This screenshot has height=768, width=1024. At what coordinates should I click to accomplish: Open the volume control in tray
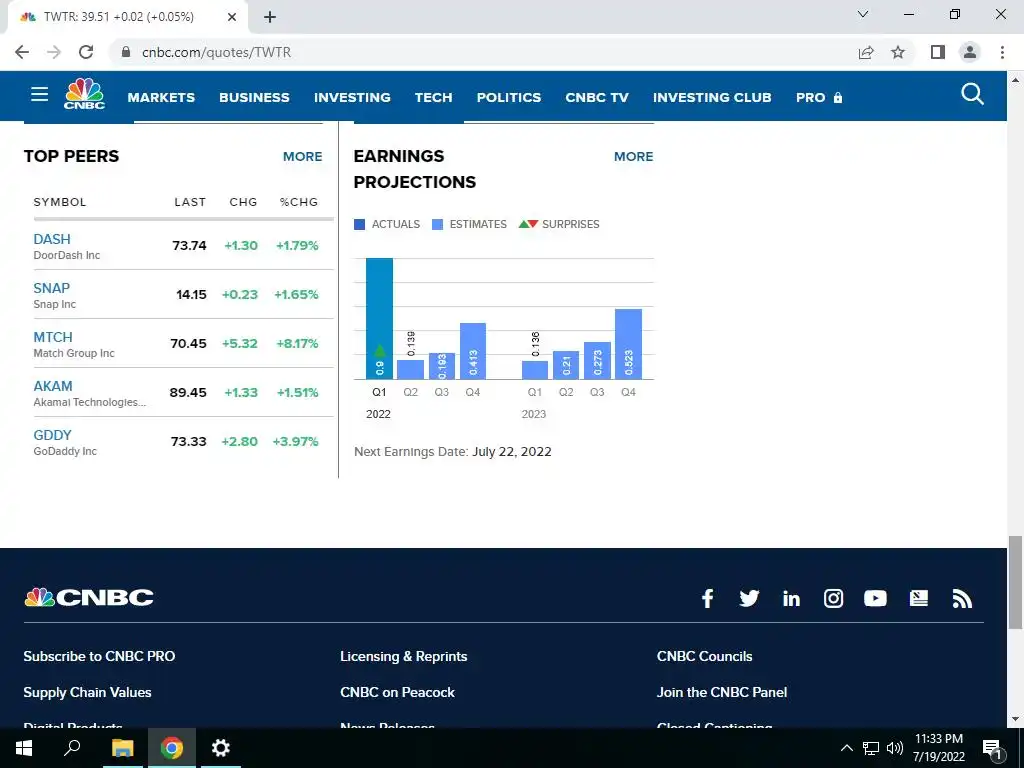895,748
